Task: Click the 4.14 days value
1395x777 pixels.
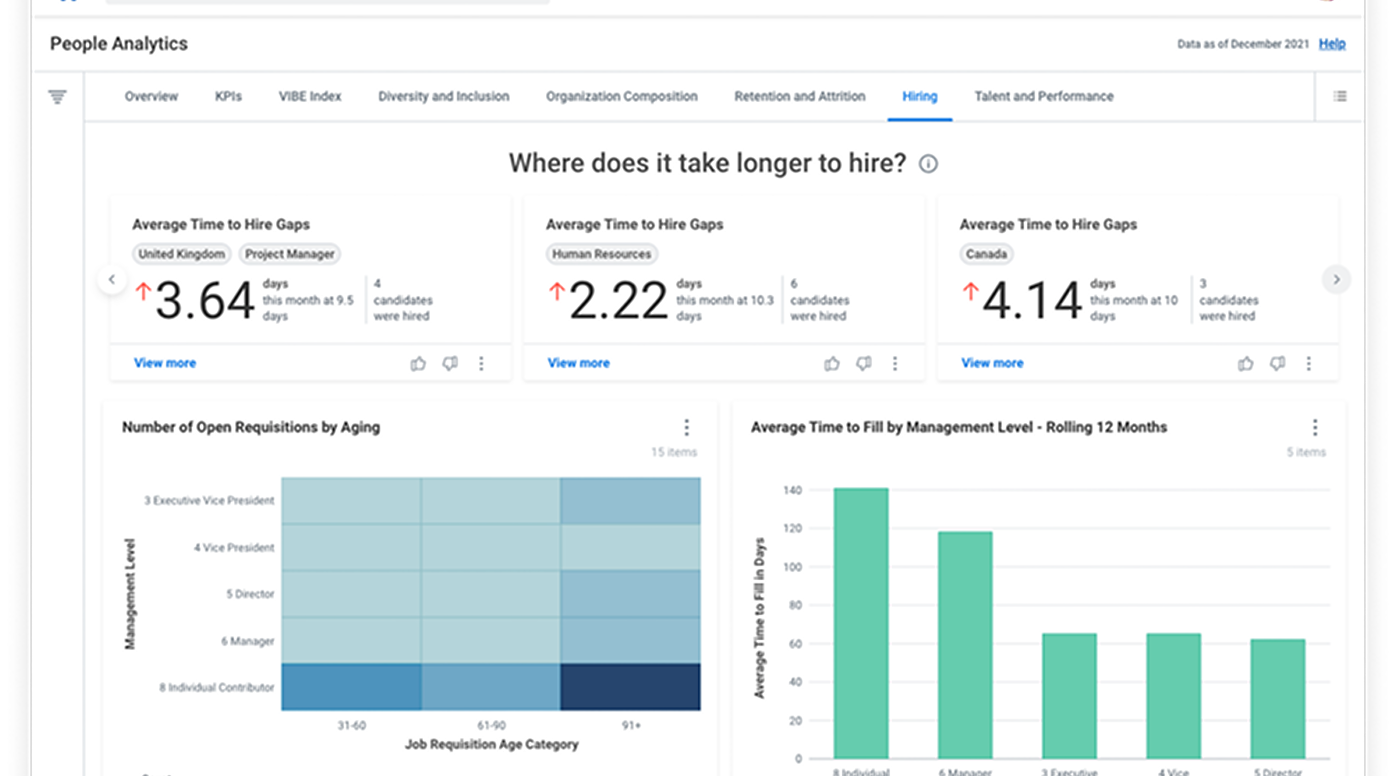Action: click(1032, 301)
